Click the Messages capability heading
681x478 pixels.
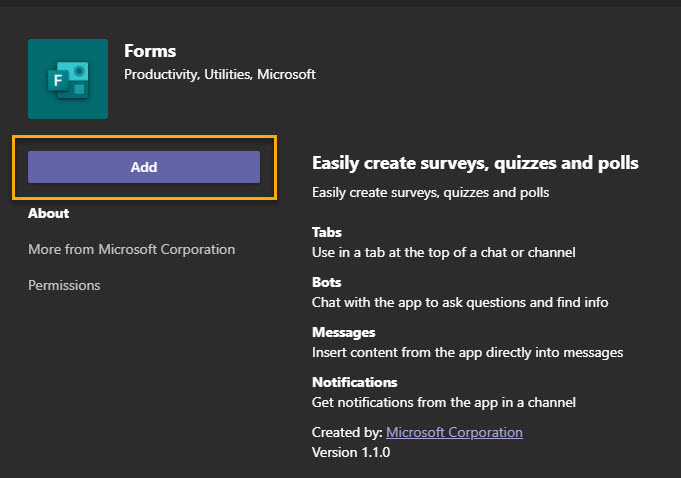coord(343,332)
